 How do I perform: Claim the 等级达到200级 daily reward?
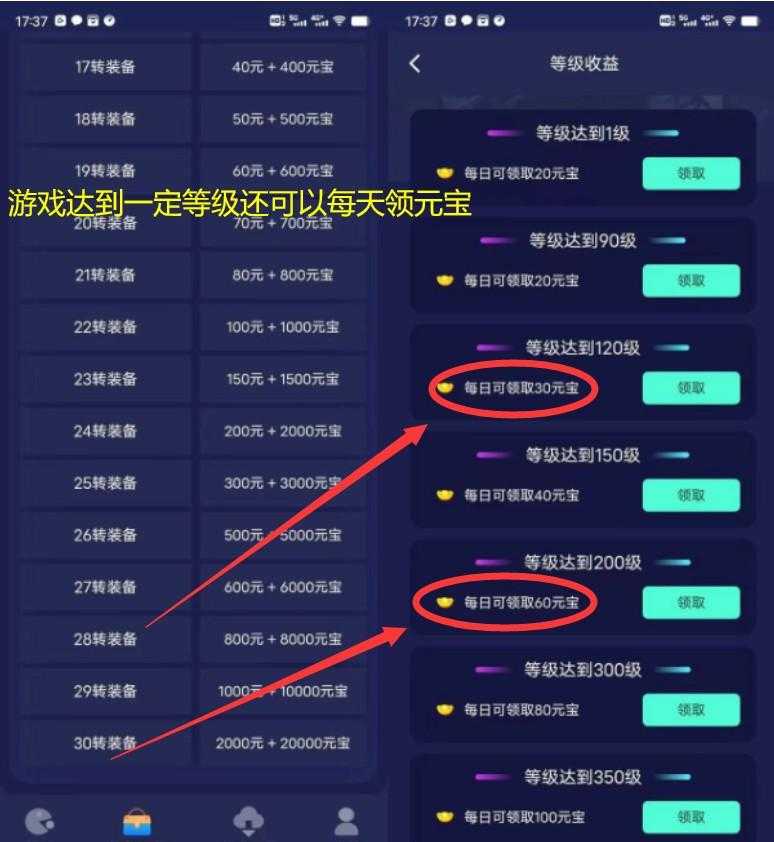coord(691,603)
